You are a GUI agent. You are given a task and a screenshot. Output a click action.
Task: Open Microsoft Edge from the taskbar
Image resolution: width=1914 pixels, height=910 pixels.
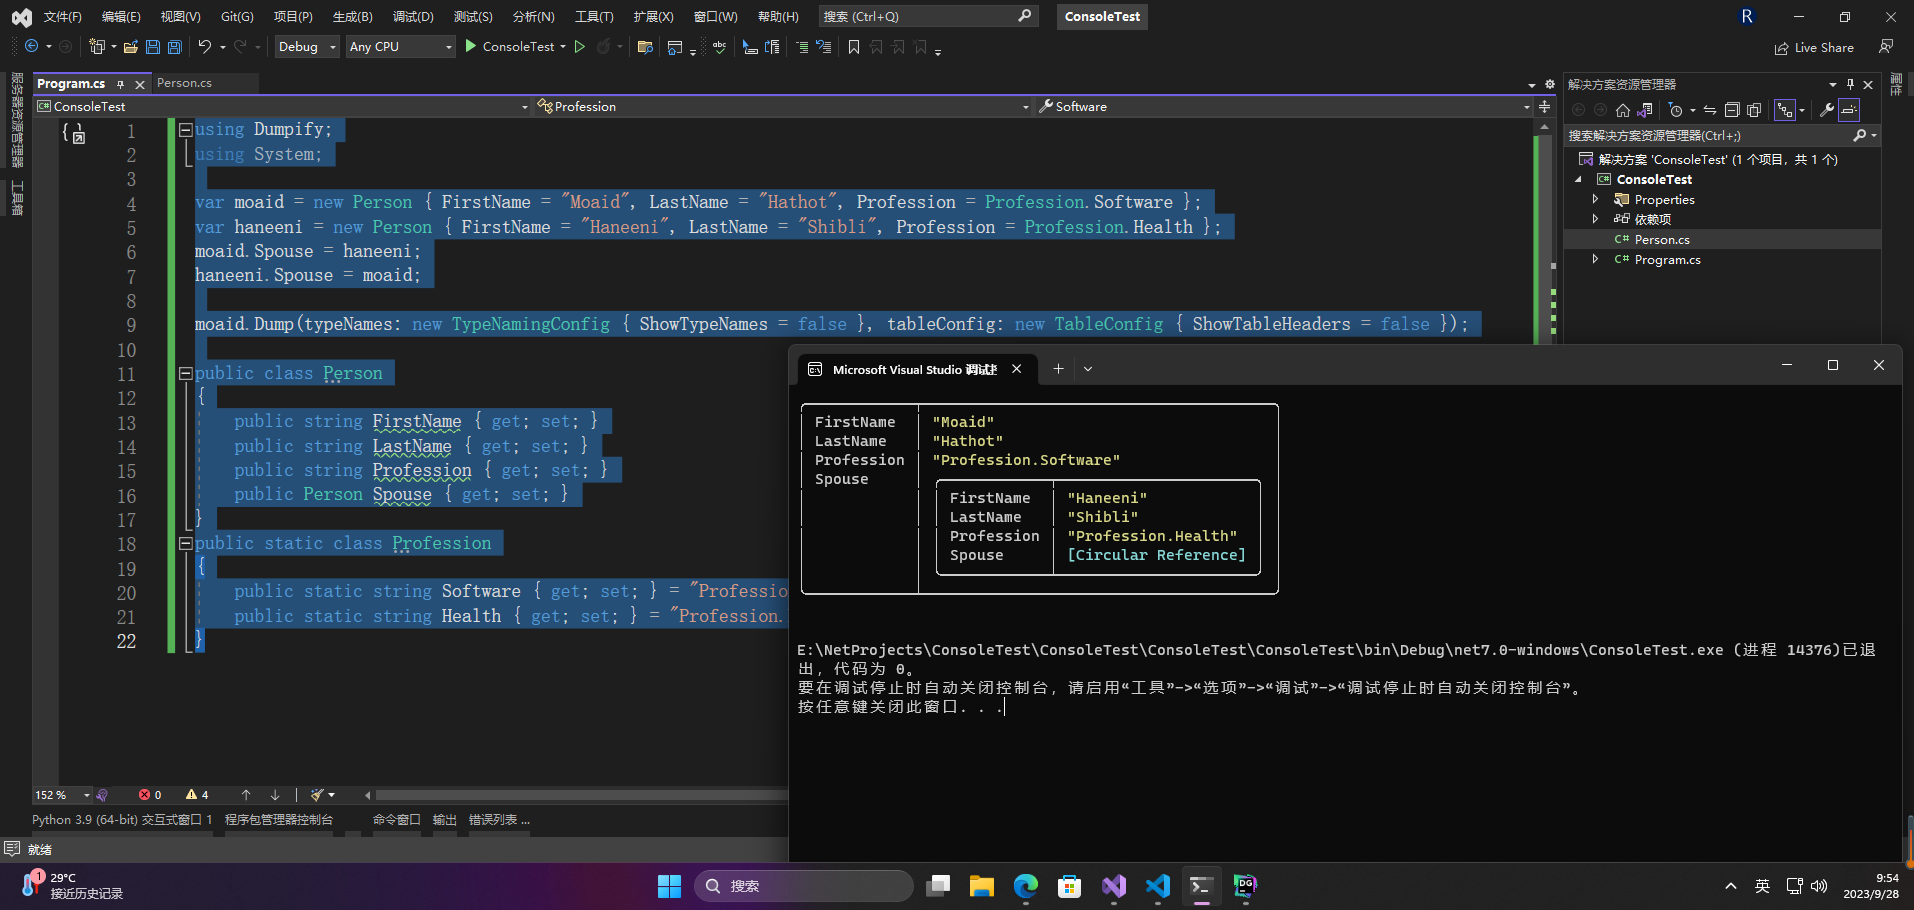1026,886
